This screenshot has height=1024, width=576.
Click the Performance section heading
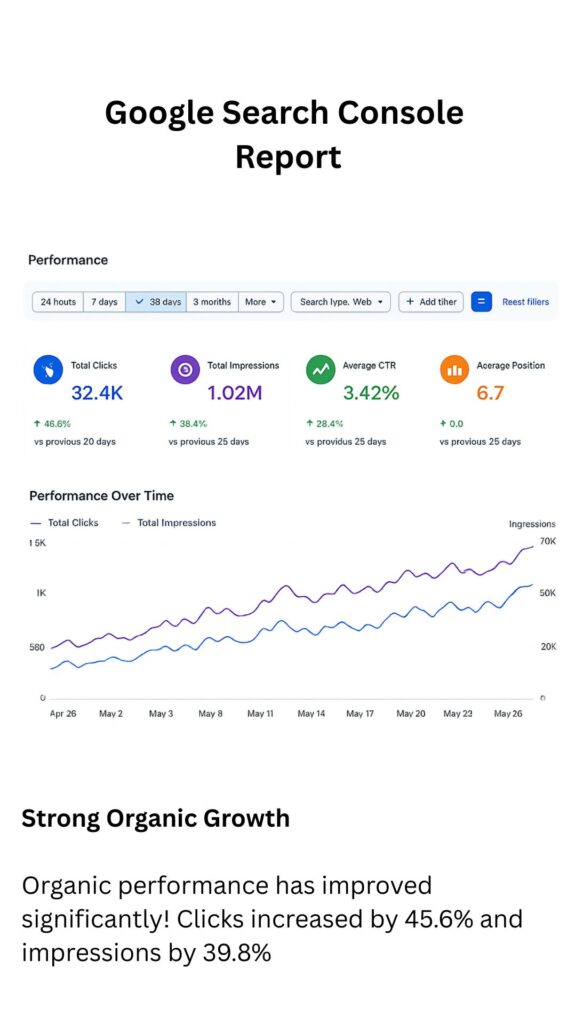68,260
